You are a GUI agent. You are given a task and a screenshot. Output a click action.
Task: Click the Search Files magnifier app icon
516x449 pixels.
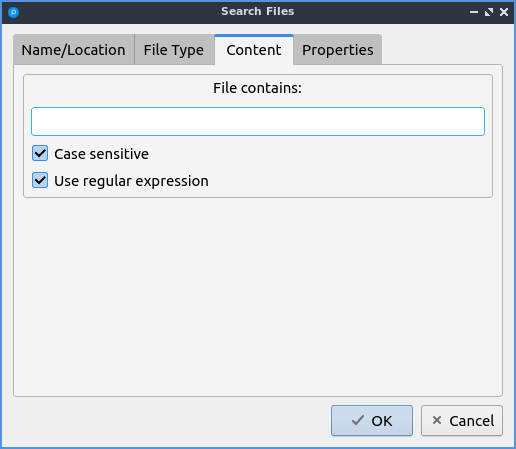pos(13,12)
